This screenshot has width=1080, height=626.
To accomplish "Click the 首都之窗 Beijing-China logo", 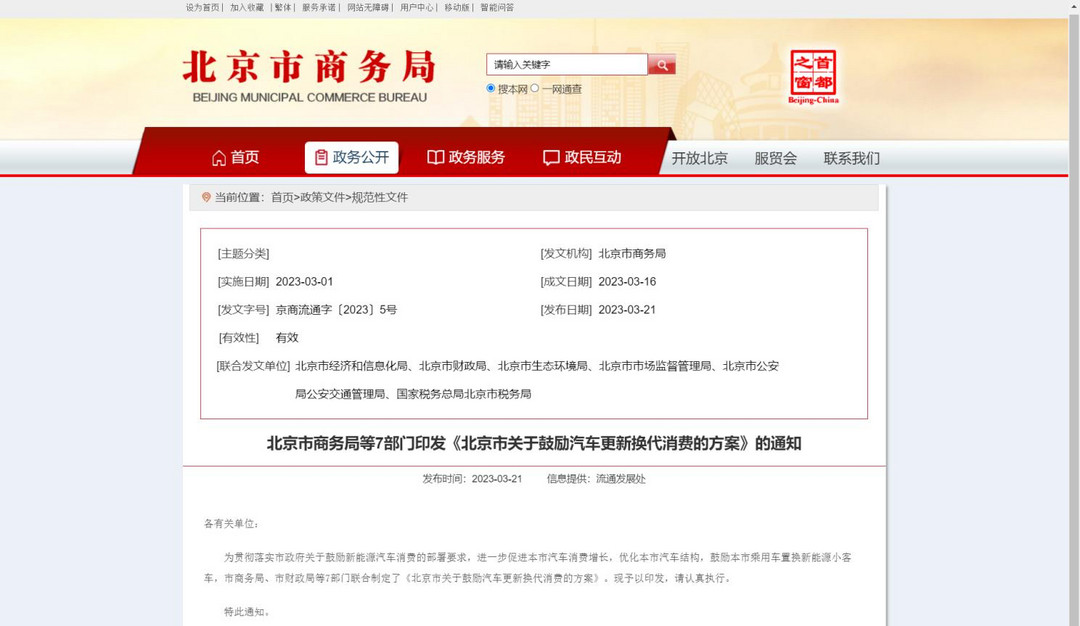I will pyautogui.click(x=813, y=76).
